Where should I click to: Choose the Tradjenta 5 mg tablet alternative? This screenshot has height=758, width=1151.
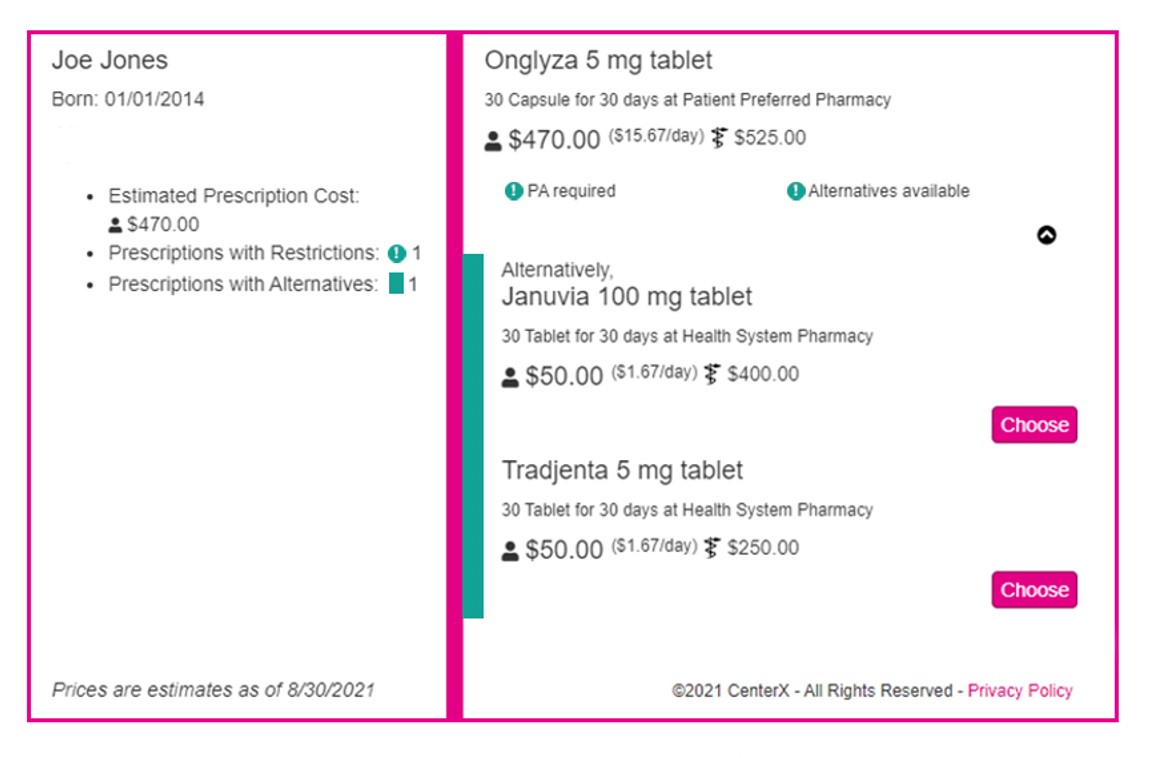tap(1034, 590)
